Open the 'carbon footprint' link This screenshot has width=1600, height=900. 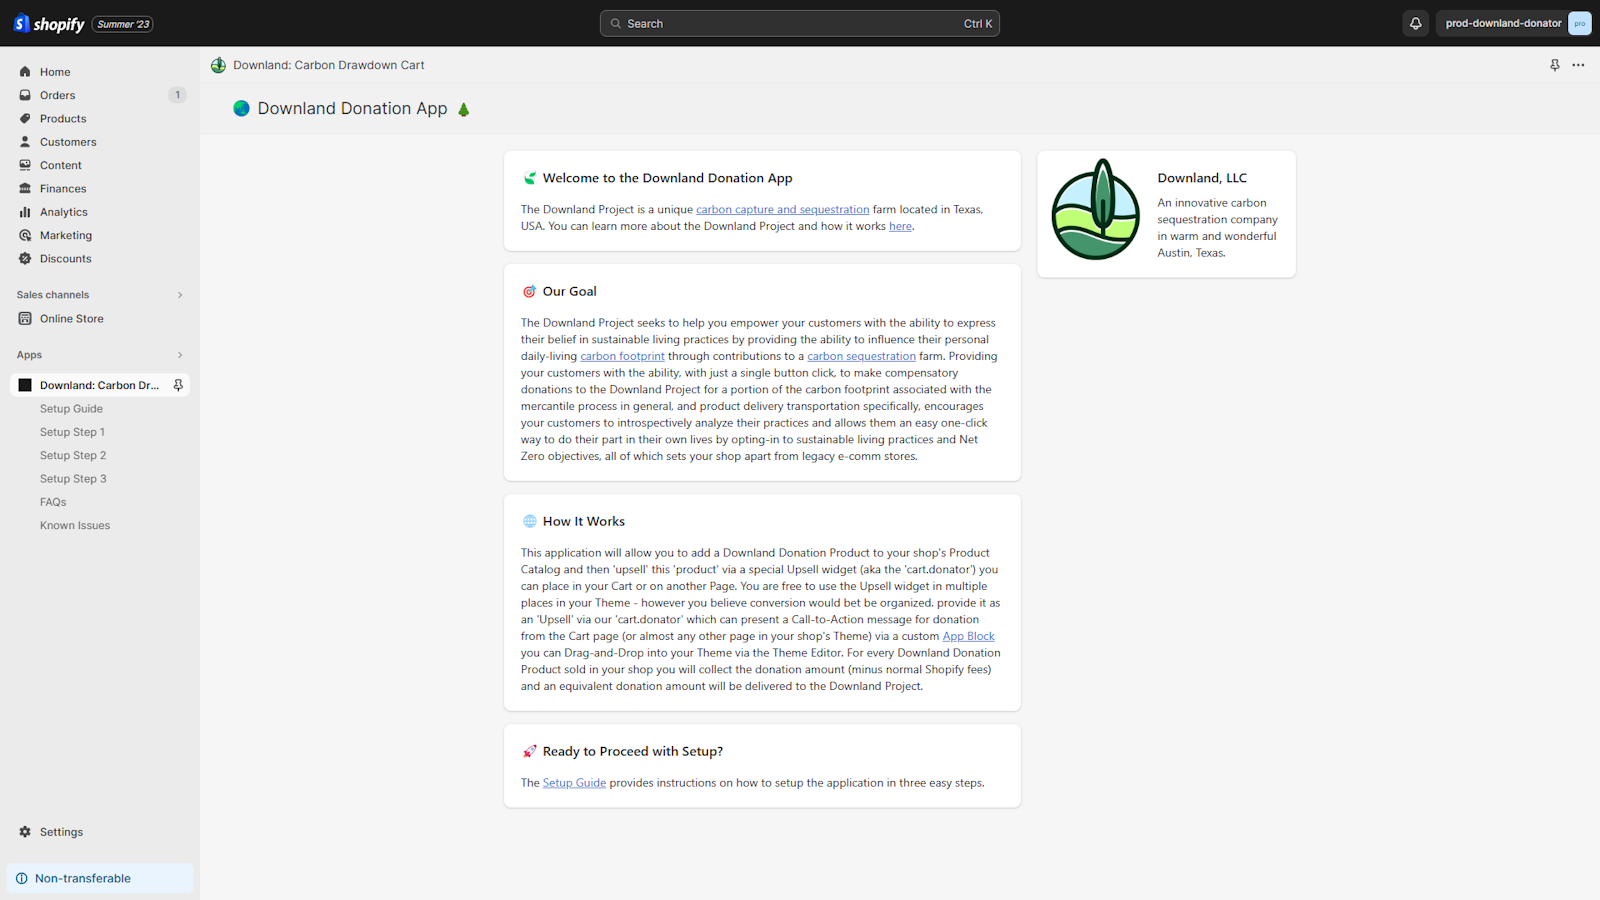point(622,356)
